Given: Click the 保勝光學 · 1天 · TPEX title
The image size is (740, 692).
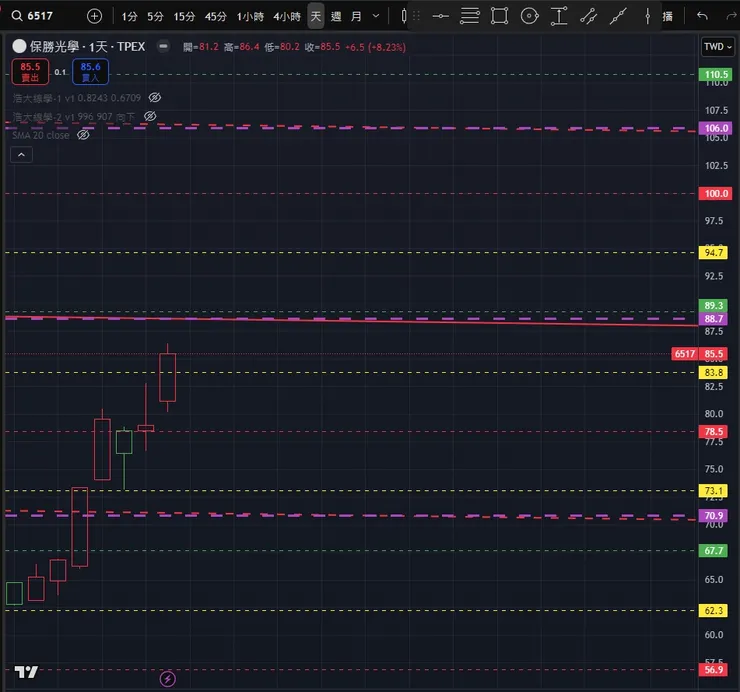Looking at the screenshot, I should click(x=87, y=46).
